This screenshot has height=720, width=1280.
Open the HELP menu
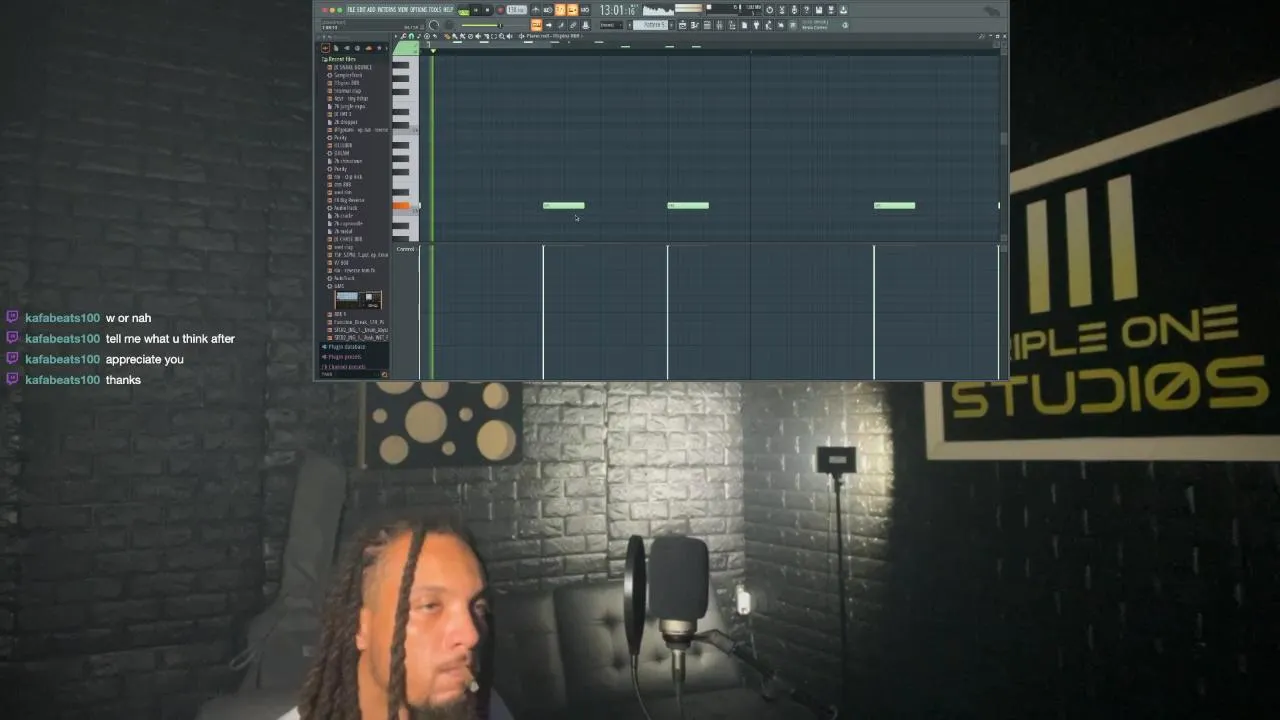[x=448, y=10]
